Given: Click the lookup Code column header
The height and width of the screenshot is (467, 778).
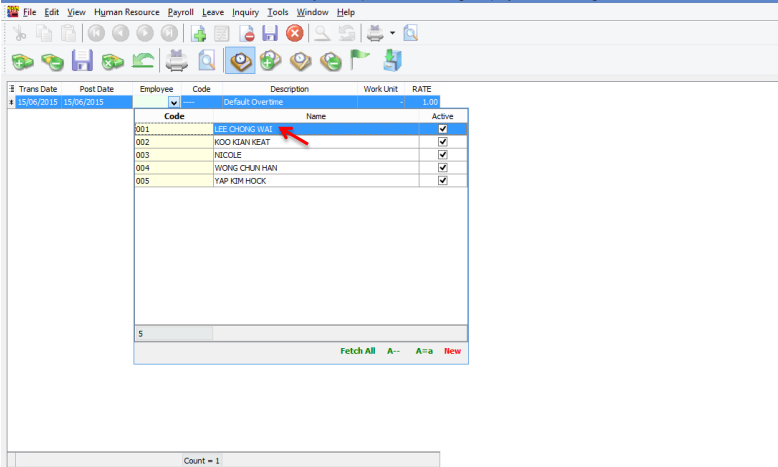Looking at the screenshot, I should coord(174,116).
